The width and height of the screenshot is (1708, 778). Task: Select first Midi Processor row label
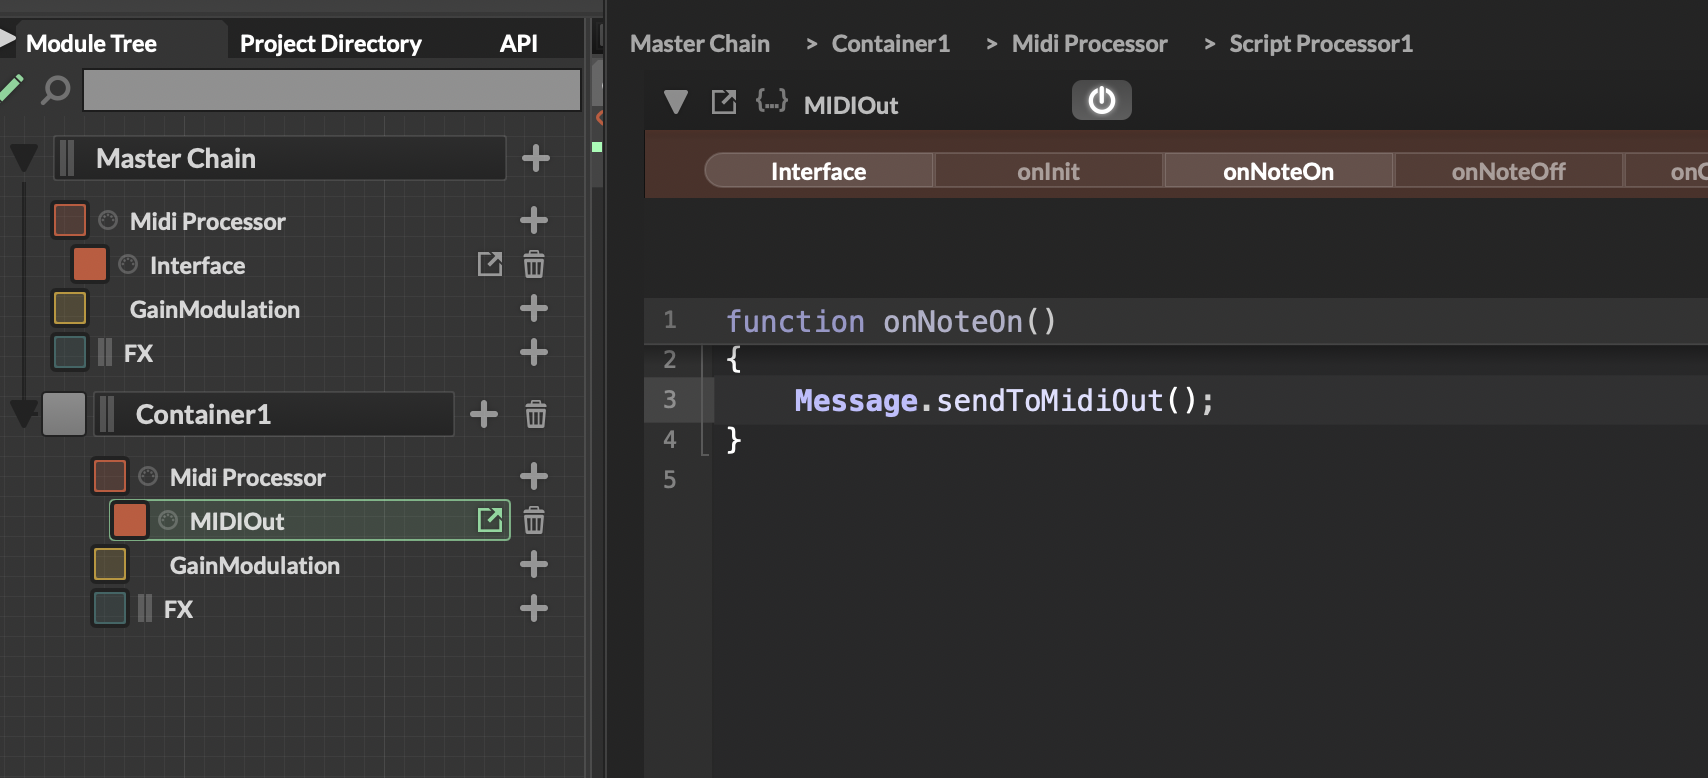(x=208, y=221)
